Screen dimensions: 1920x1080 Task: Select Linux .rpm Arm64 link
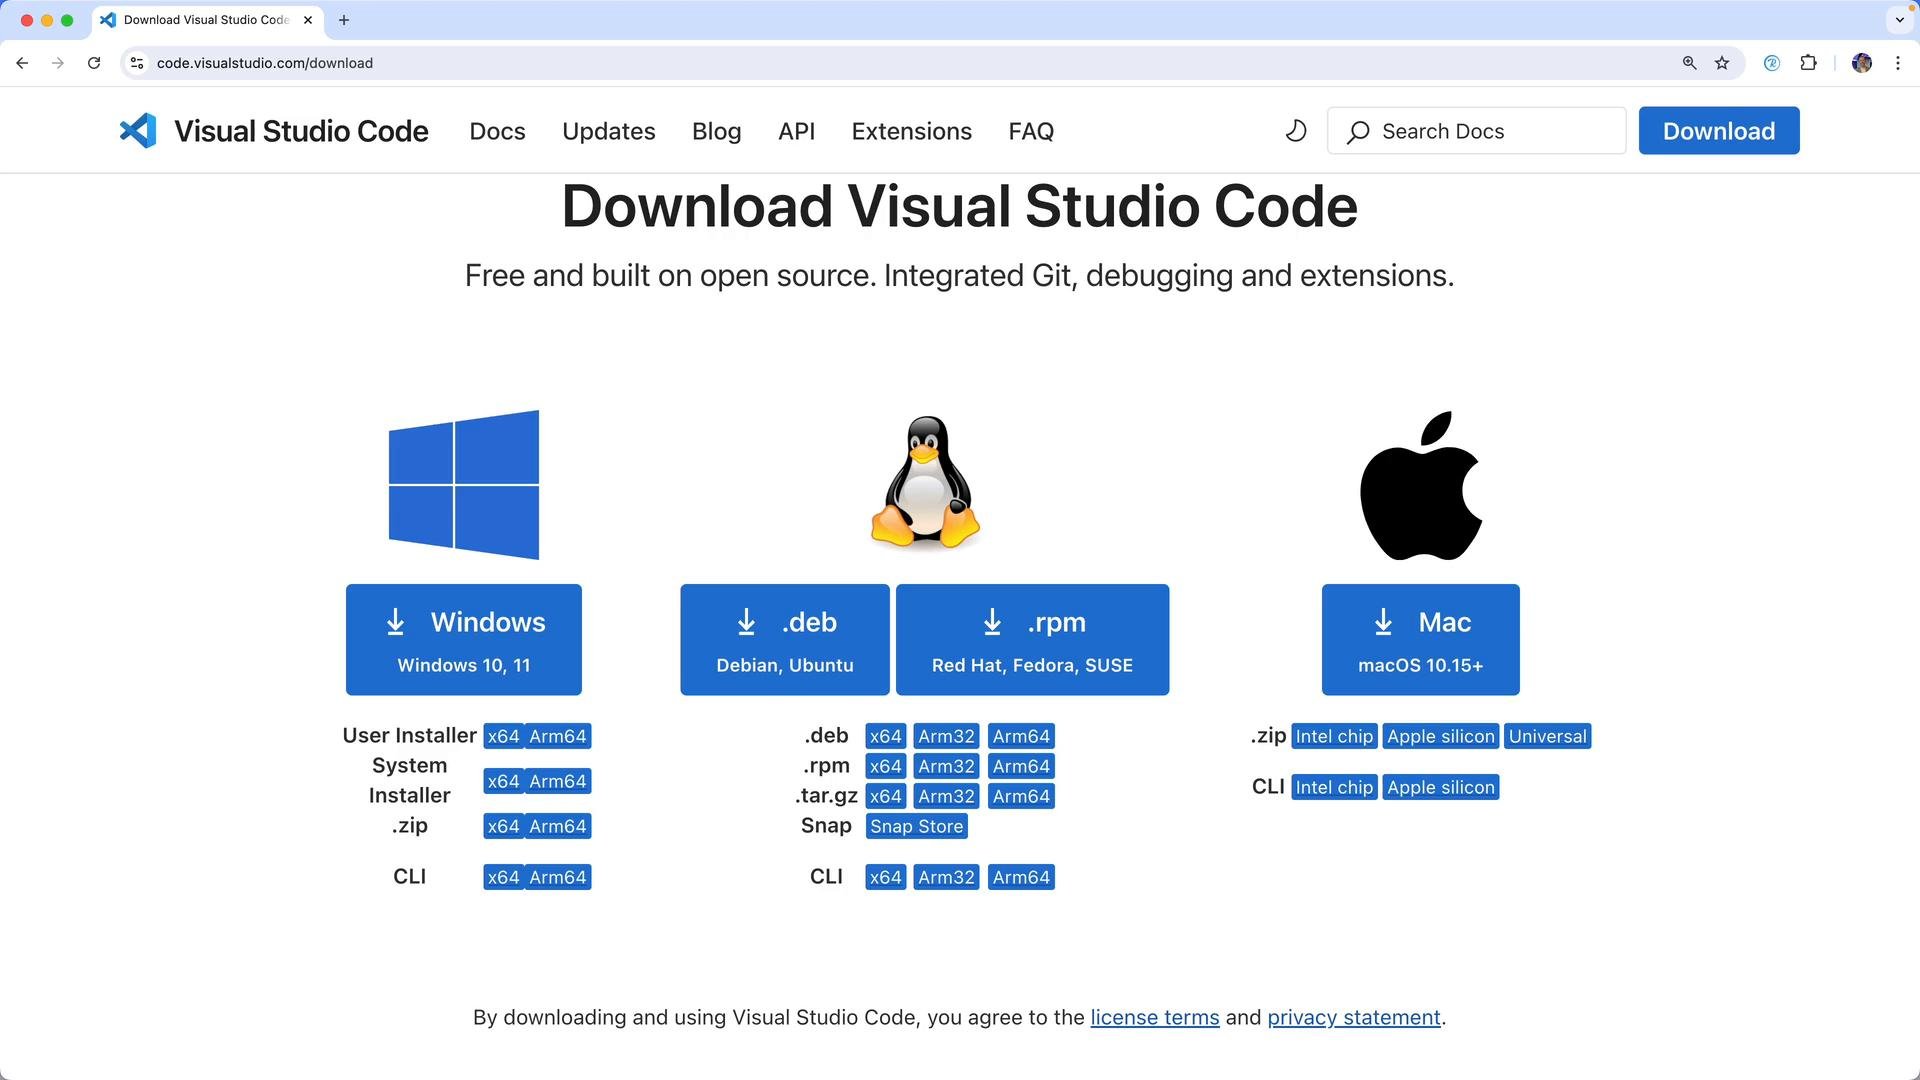(1021, 766)
